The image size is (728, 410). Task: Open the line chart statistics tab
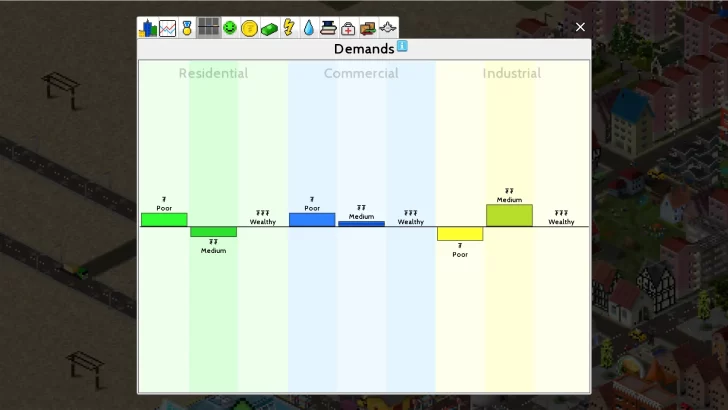[167, 28]
